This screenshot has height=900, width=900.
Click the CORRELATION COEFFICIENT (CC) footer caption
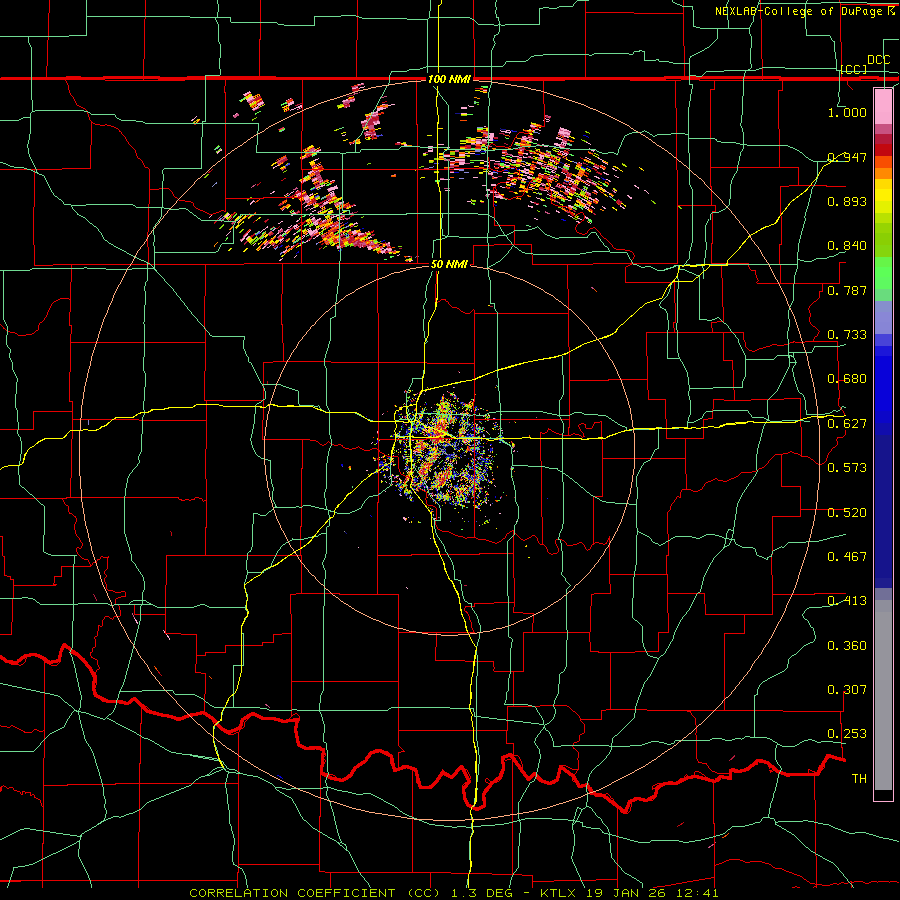point(315,893)
